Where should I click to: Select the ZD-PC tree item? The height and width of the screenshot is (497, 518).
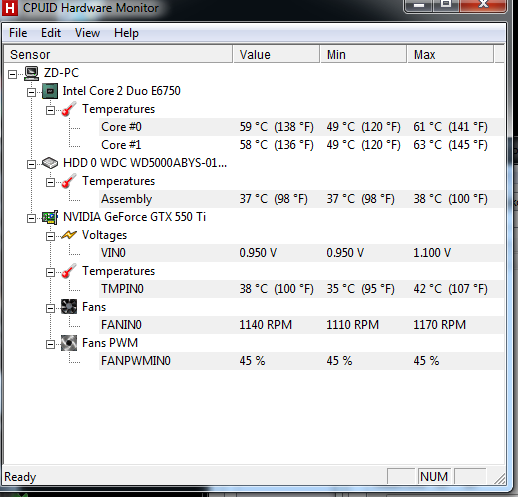click(x=61, y=73)
